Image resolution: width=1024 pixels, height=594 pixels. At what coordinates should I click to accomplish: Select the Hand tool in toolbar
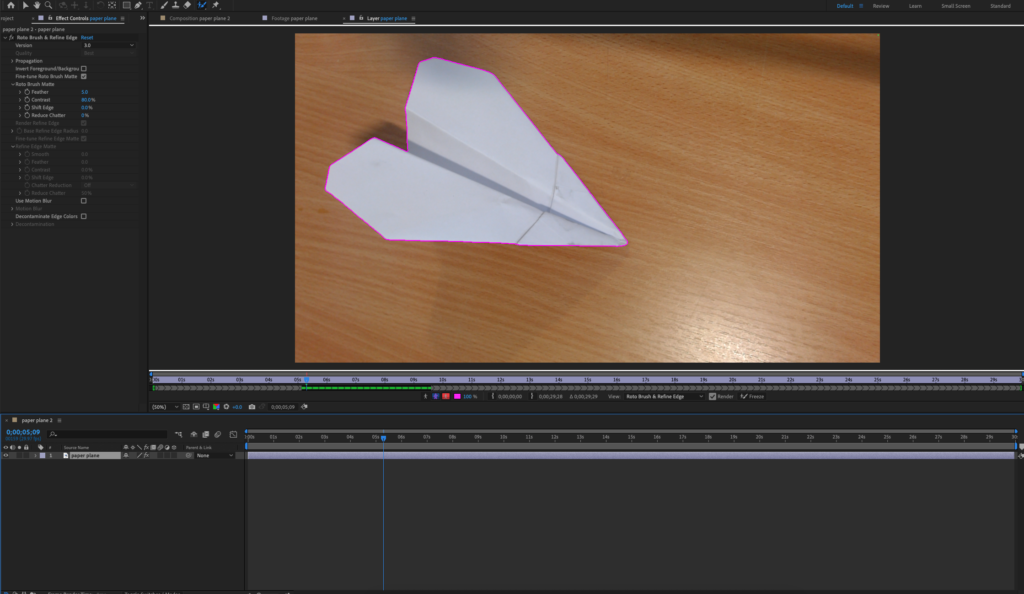click(x=37, y=5)
